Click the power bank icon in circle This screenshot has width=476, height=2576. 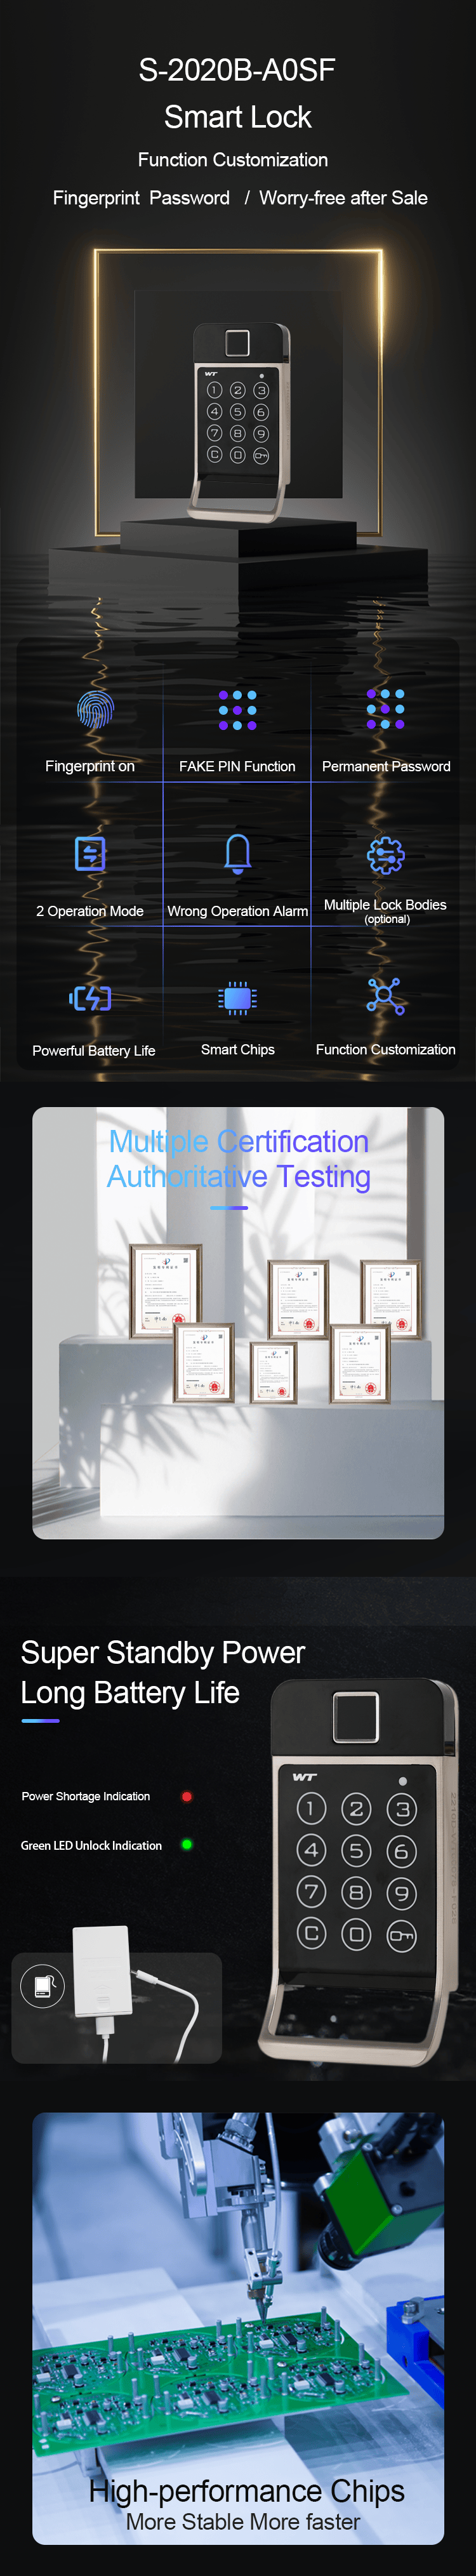pyautogui.click(x=43, y=1984)
